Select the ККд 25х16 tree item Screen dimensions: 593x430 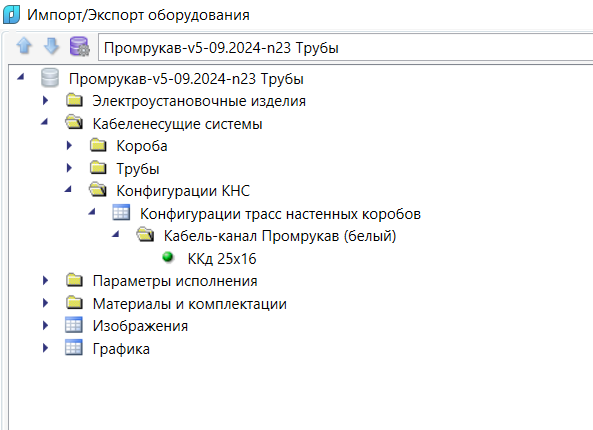coord(222,259)
